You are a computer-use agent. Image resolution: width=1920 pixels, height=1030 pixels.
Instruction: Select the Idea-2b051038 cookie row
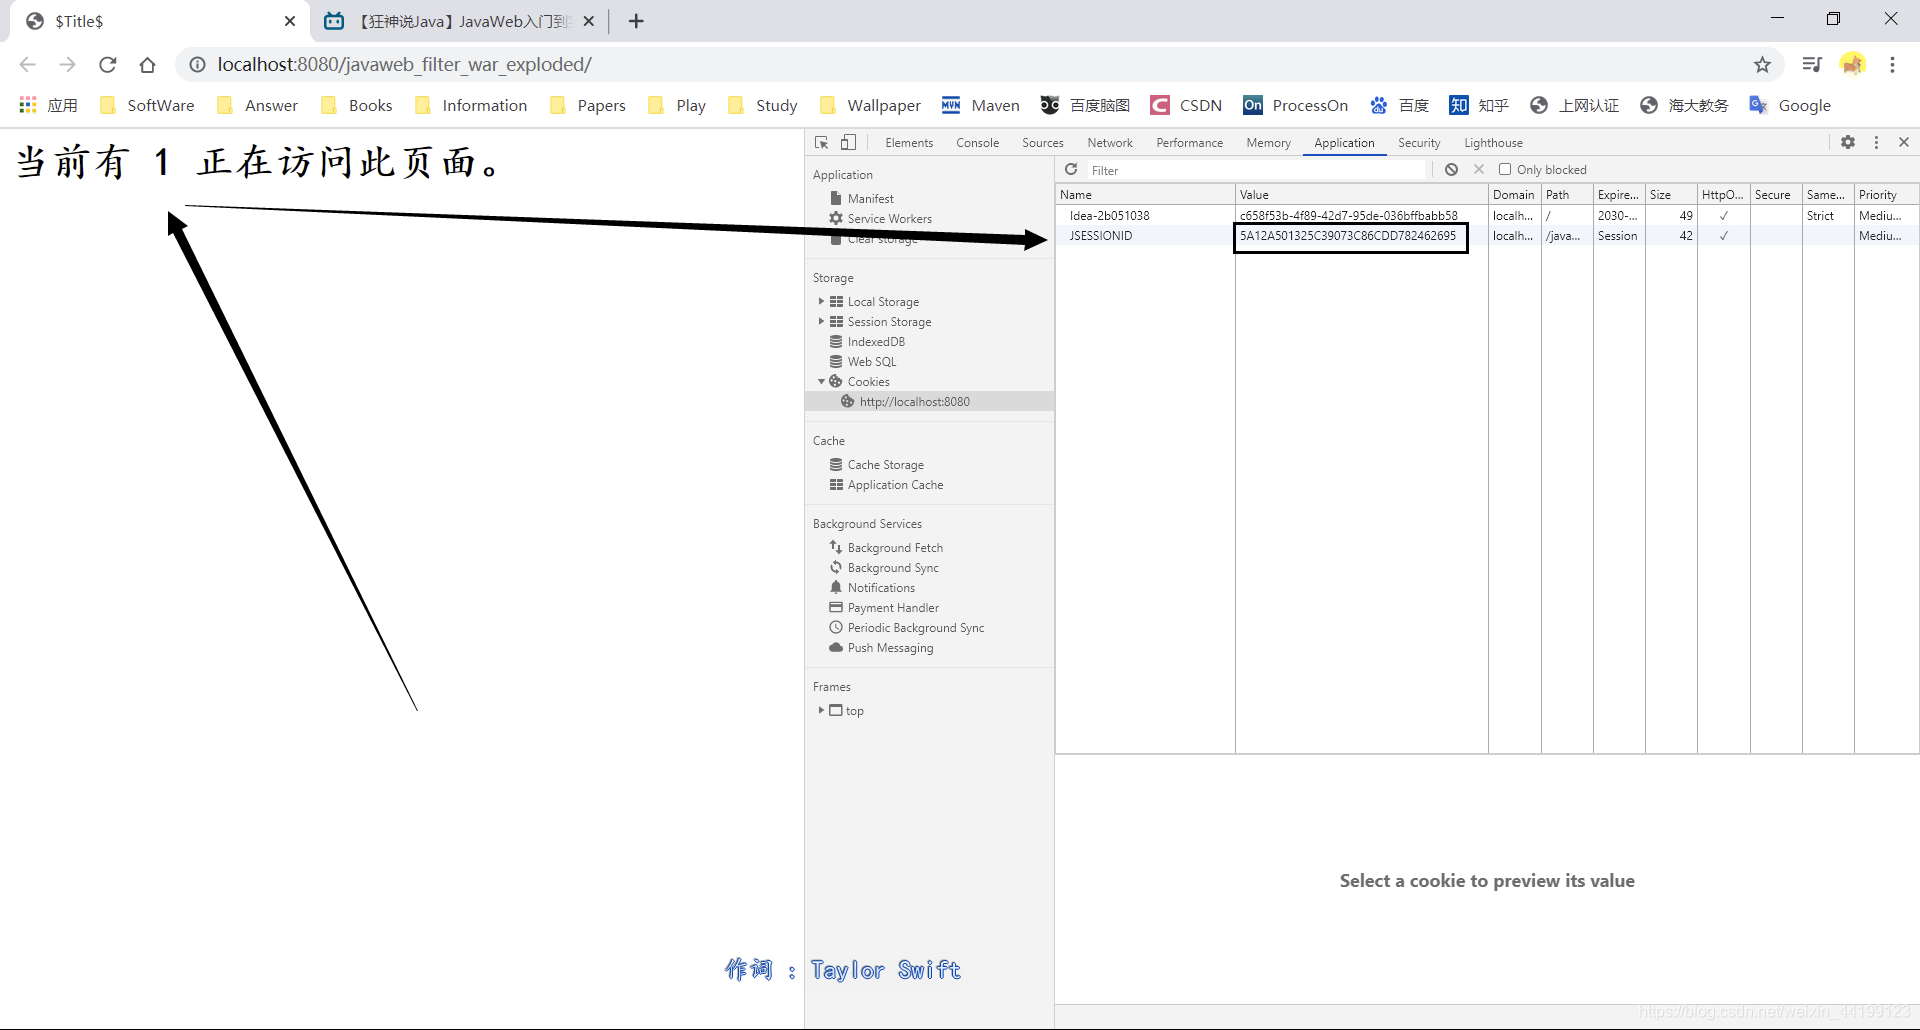point(1487,216)
